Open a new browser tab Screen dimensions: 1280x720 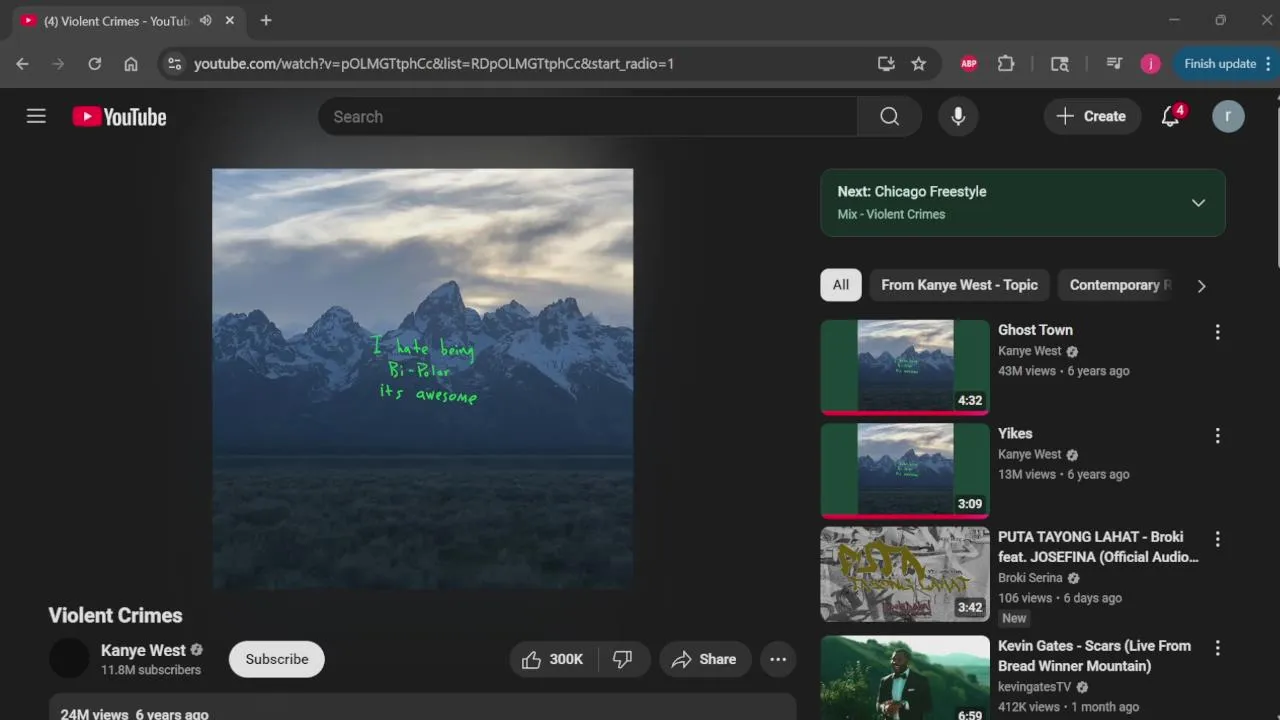(266, 20)
